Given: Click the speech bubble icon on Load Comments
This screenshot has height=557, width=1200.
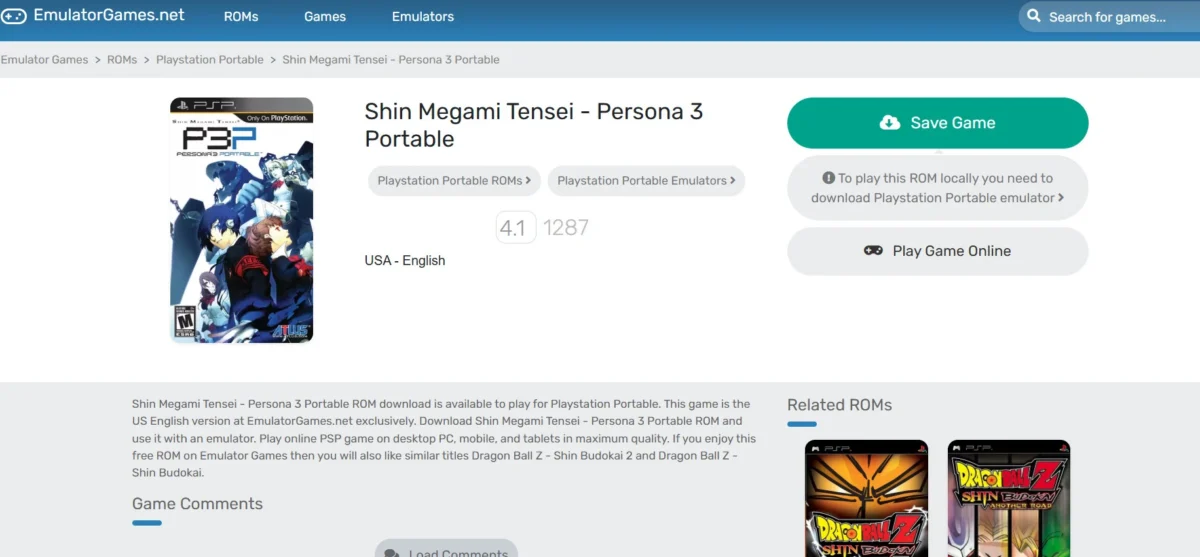Looking at the screenshot, I should 392,553.
